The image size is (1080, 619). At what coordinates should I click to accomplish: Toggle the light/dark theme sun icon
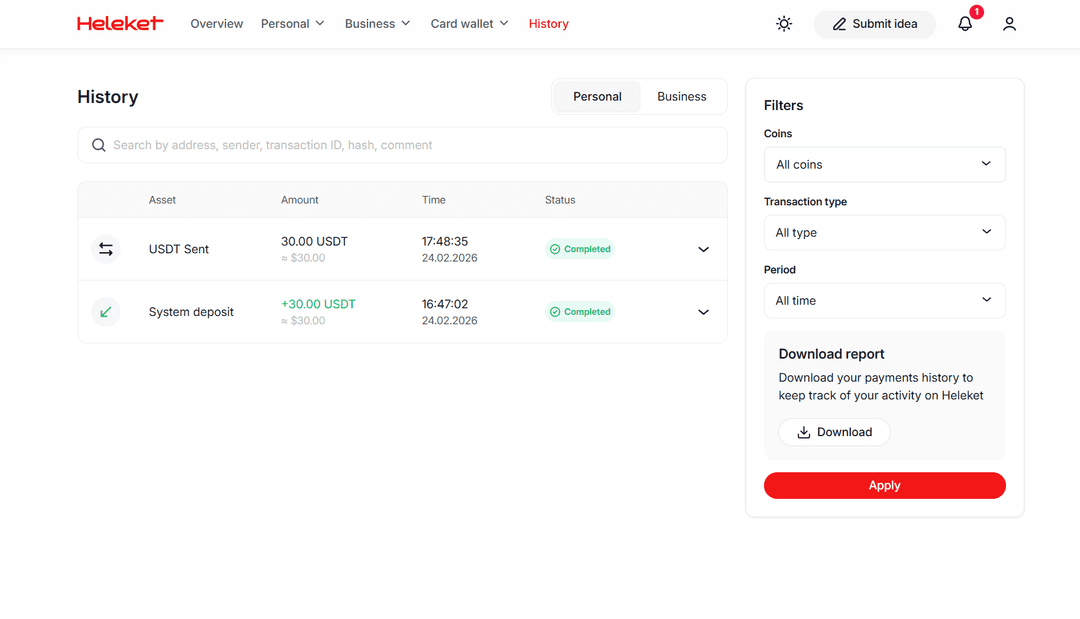pyautogui.click(x=784, y=24)
